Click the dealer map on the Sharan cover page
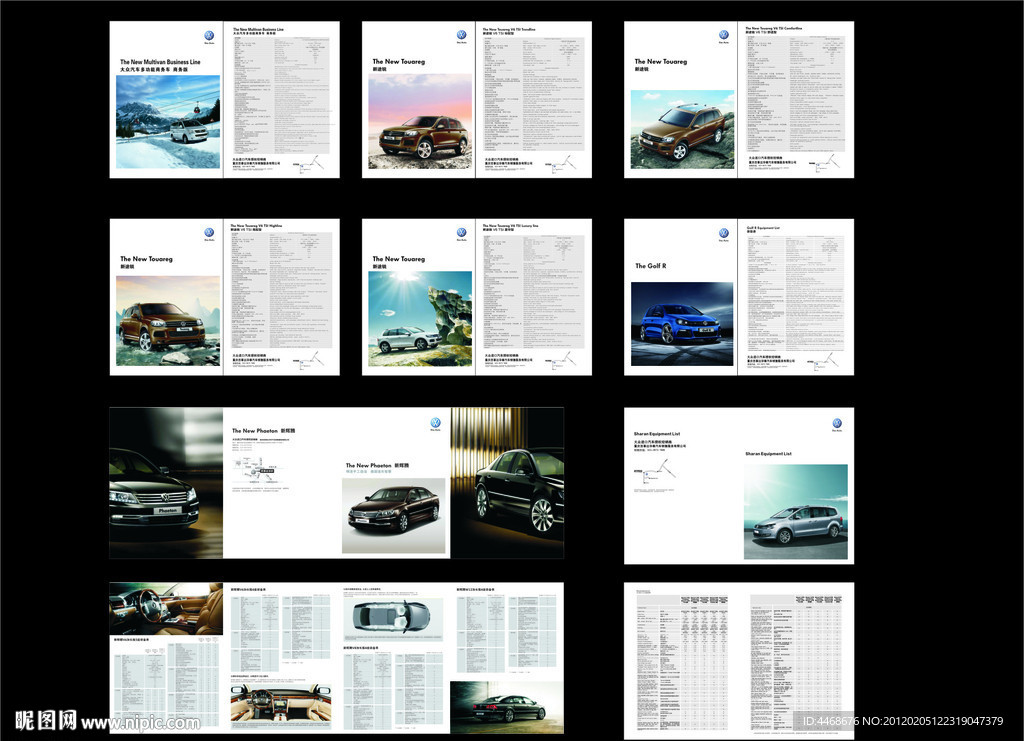This screenshot has width=1024, height=741. click(x=655, y=473)
